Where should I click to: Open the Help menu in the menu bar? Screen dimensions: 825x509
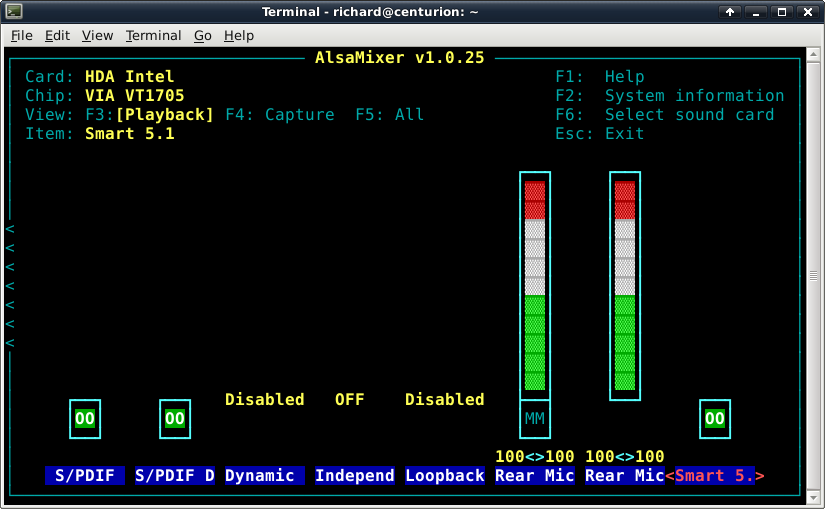coord(239,35)
